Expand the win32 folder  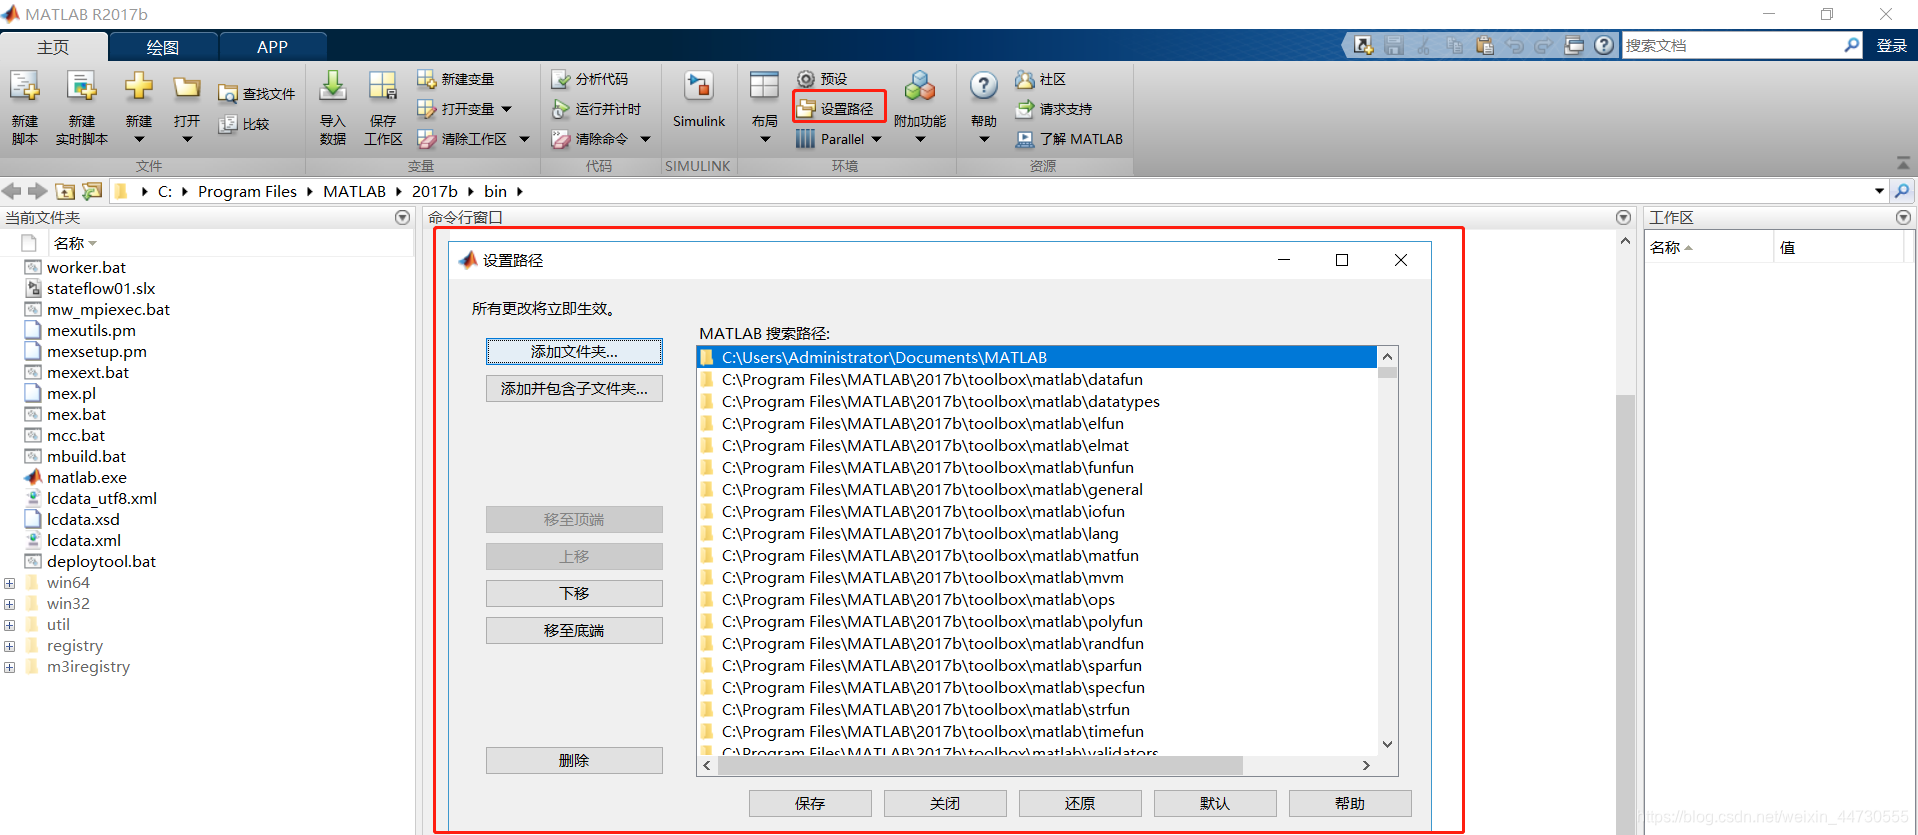[9, 604]
